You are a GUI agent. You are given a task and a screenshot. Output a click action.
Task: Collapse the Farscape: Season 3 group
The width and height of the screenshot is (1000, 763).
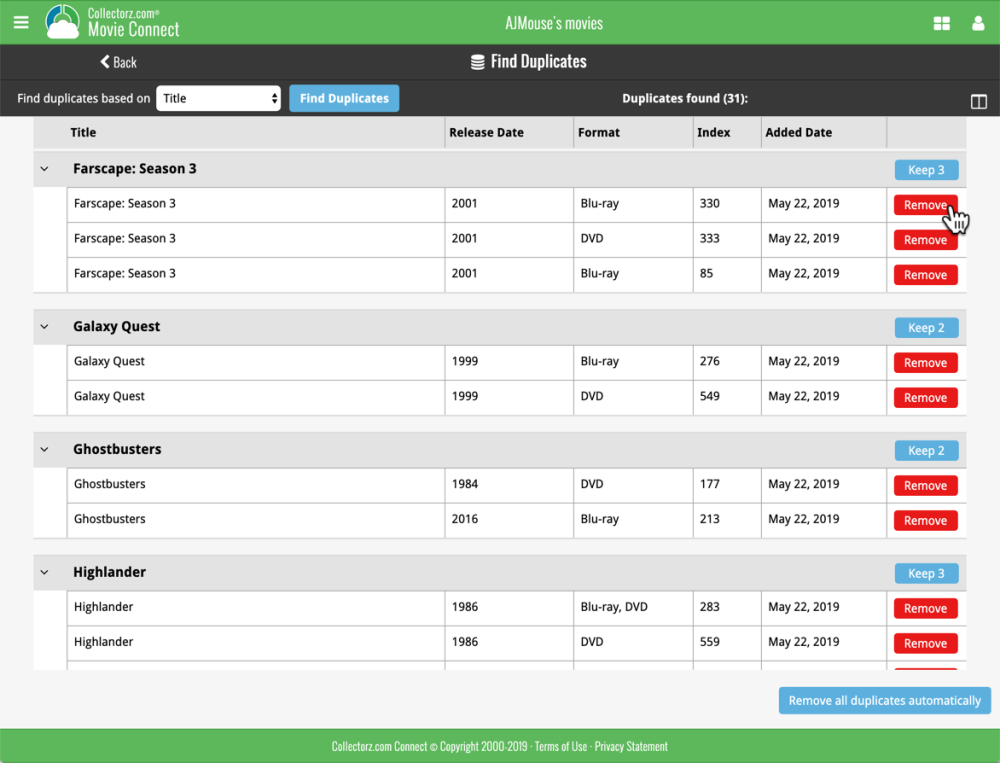click(x=44, y=169)
